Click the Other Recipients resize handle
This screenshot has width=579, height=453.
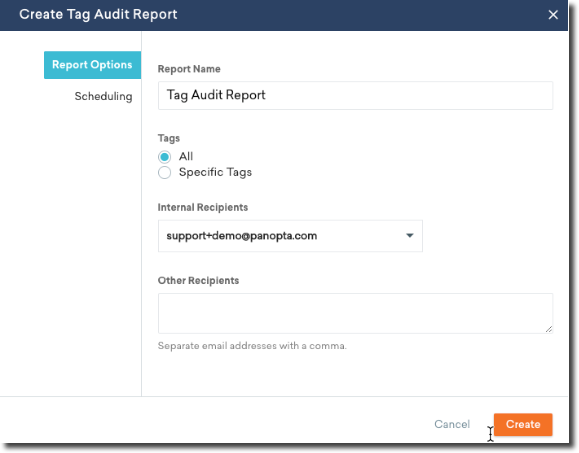click(549, 329)
